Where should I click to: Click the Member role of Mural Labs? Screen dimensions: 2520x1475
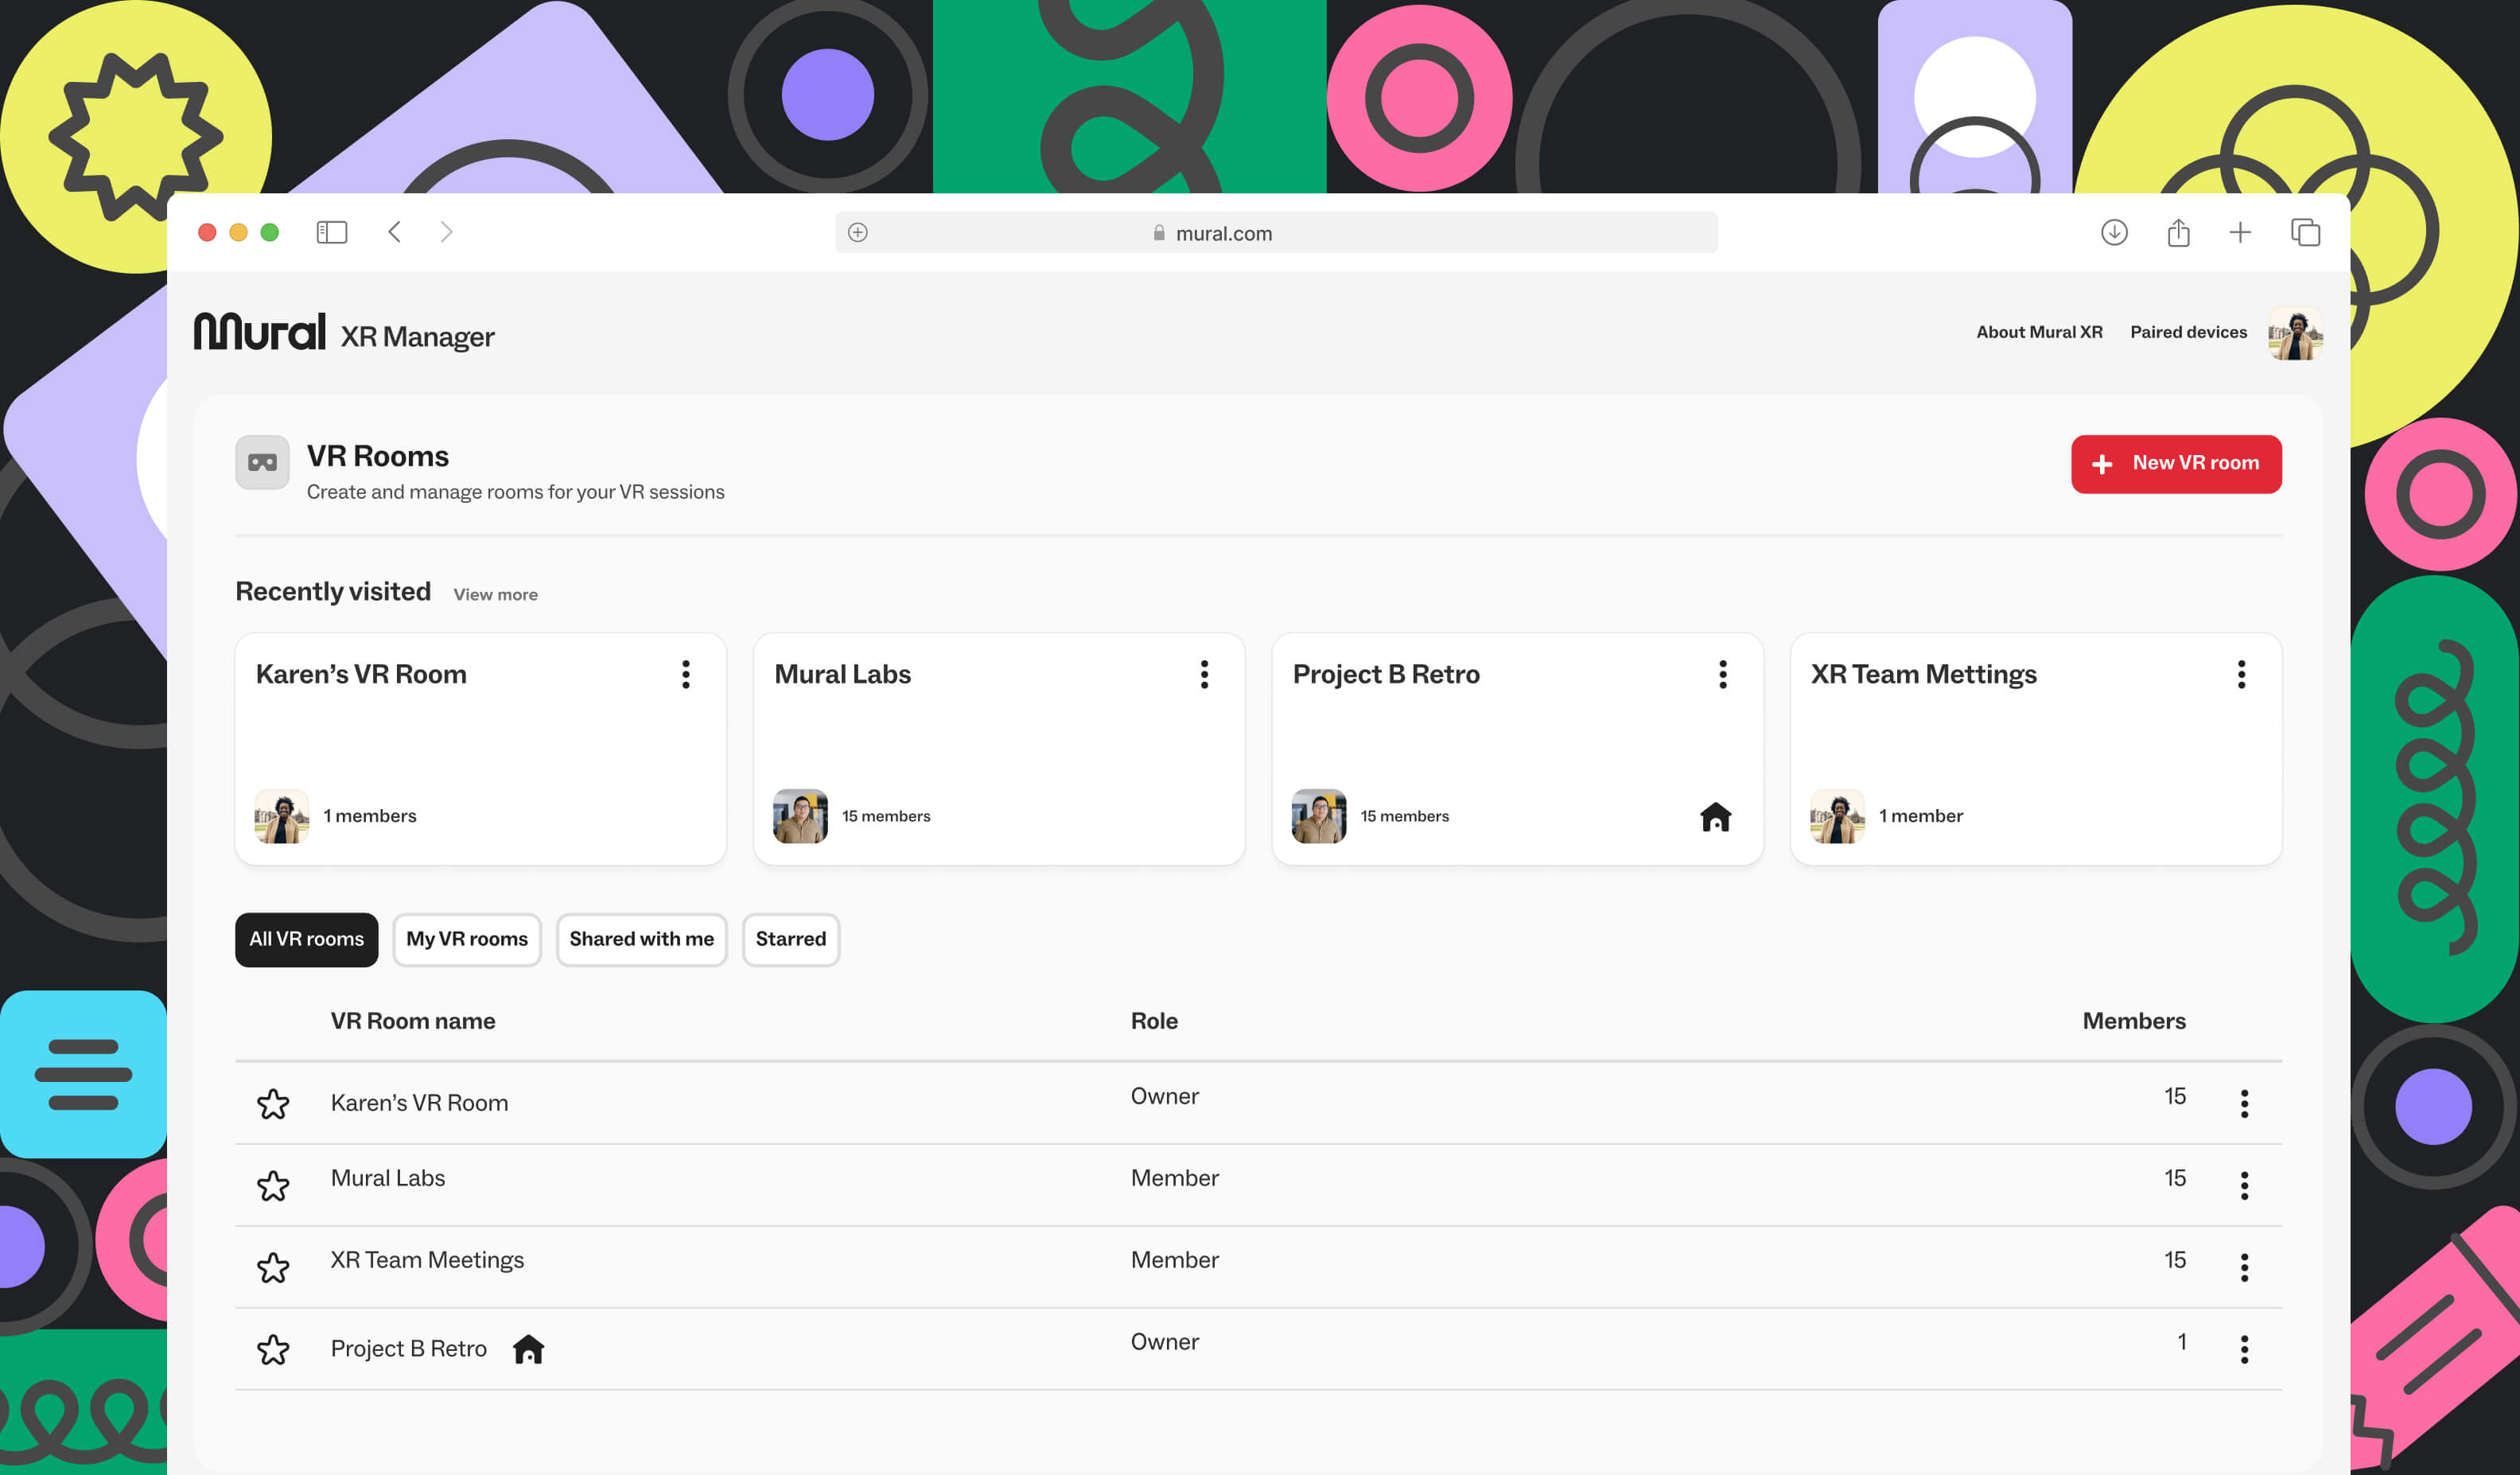[x=1175, y=1178]
